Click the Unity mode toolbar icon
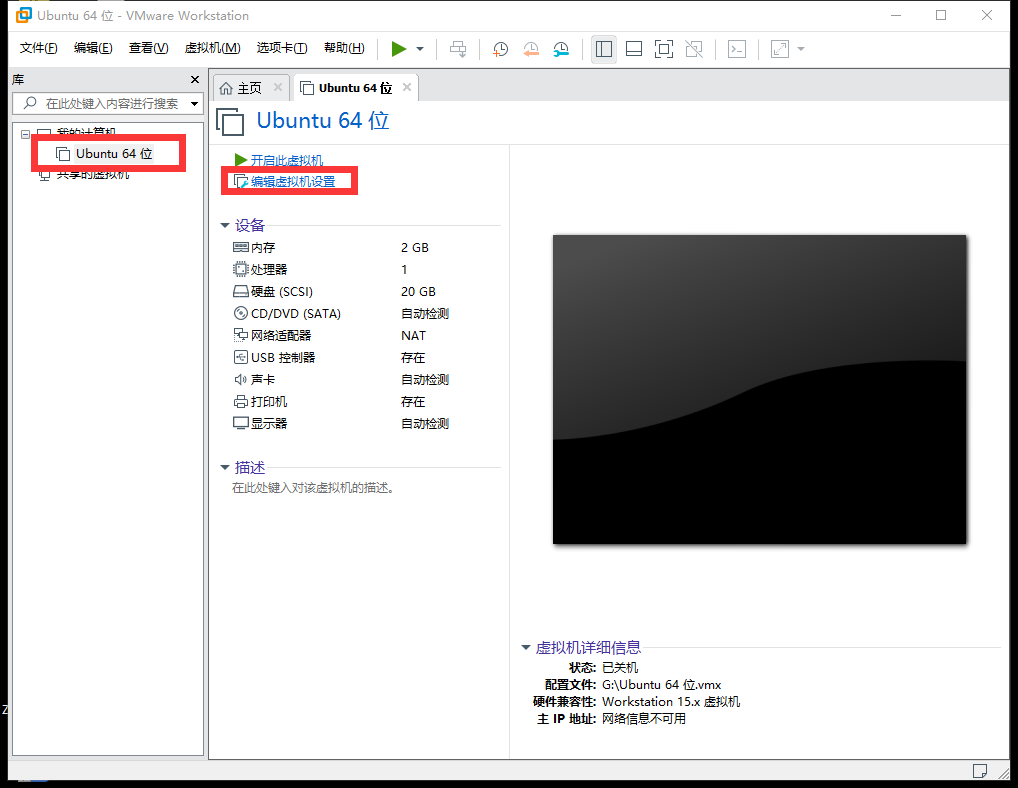 (x=694, y=49)
